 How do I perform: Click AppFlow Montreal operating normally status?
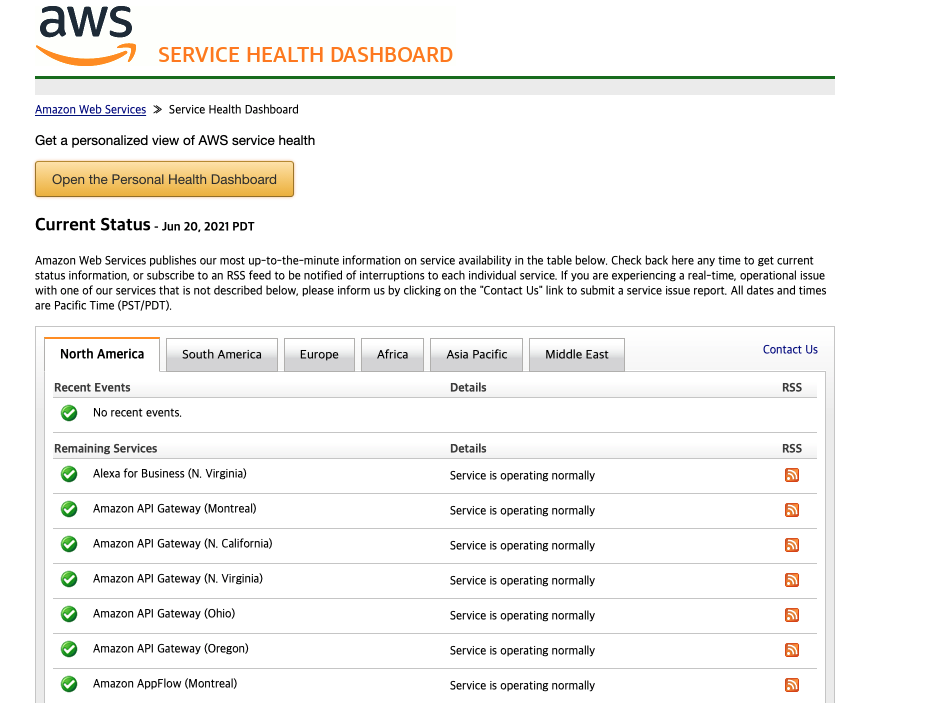522,686
